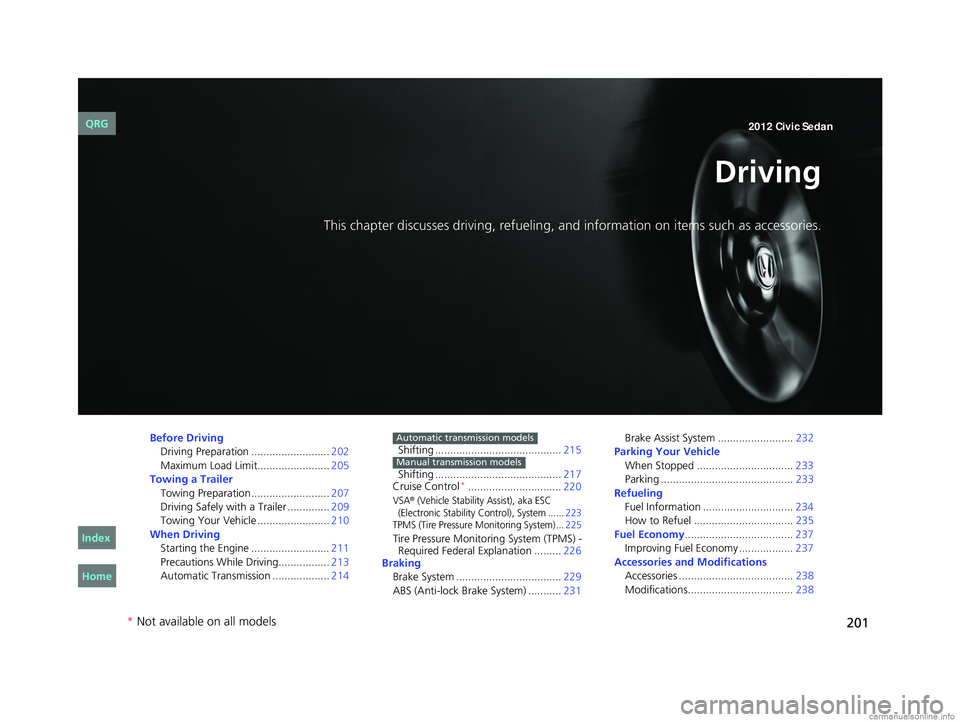Go to the Modifications entry page 238
960x722 pixels.
click(719, 590)
